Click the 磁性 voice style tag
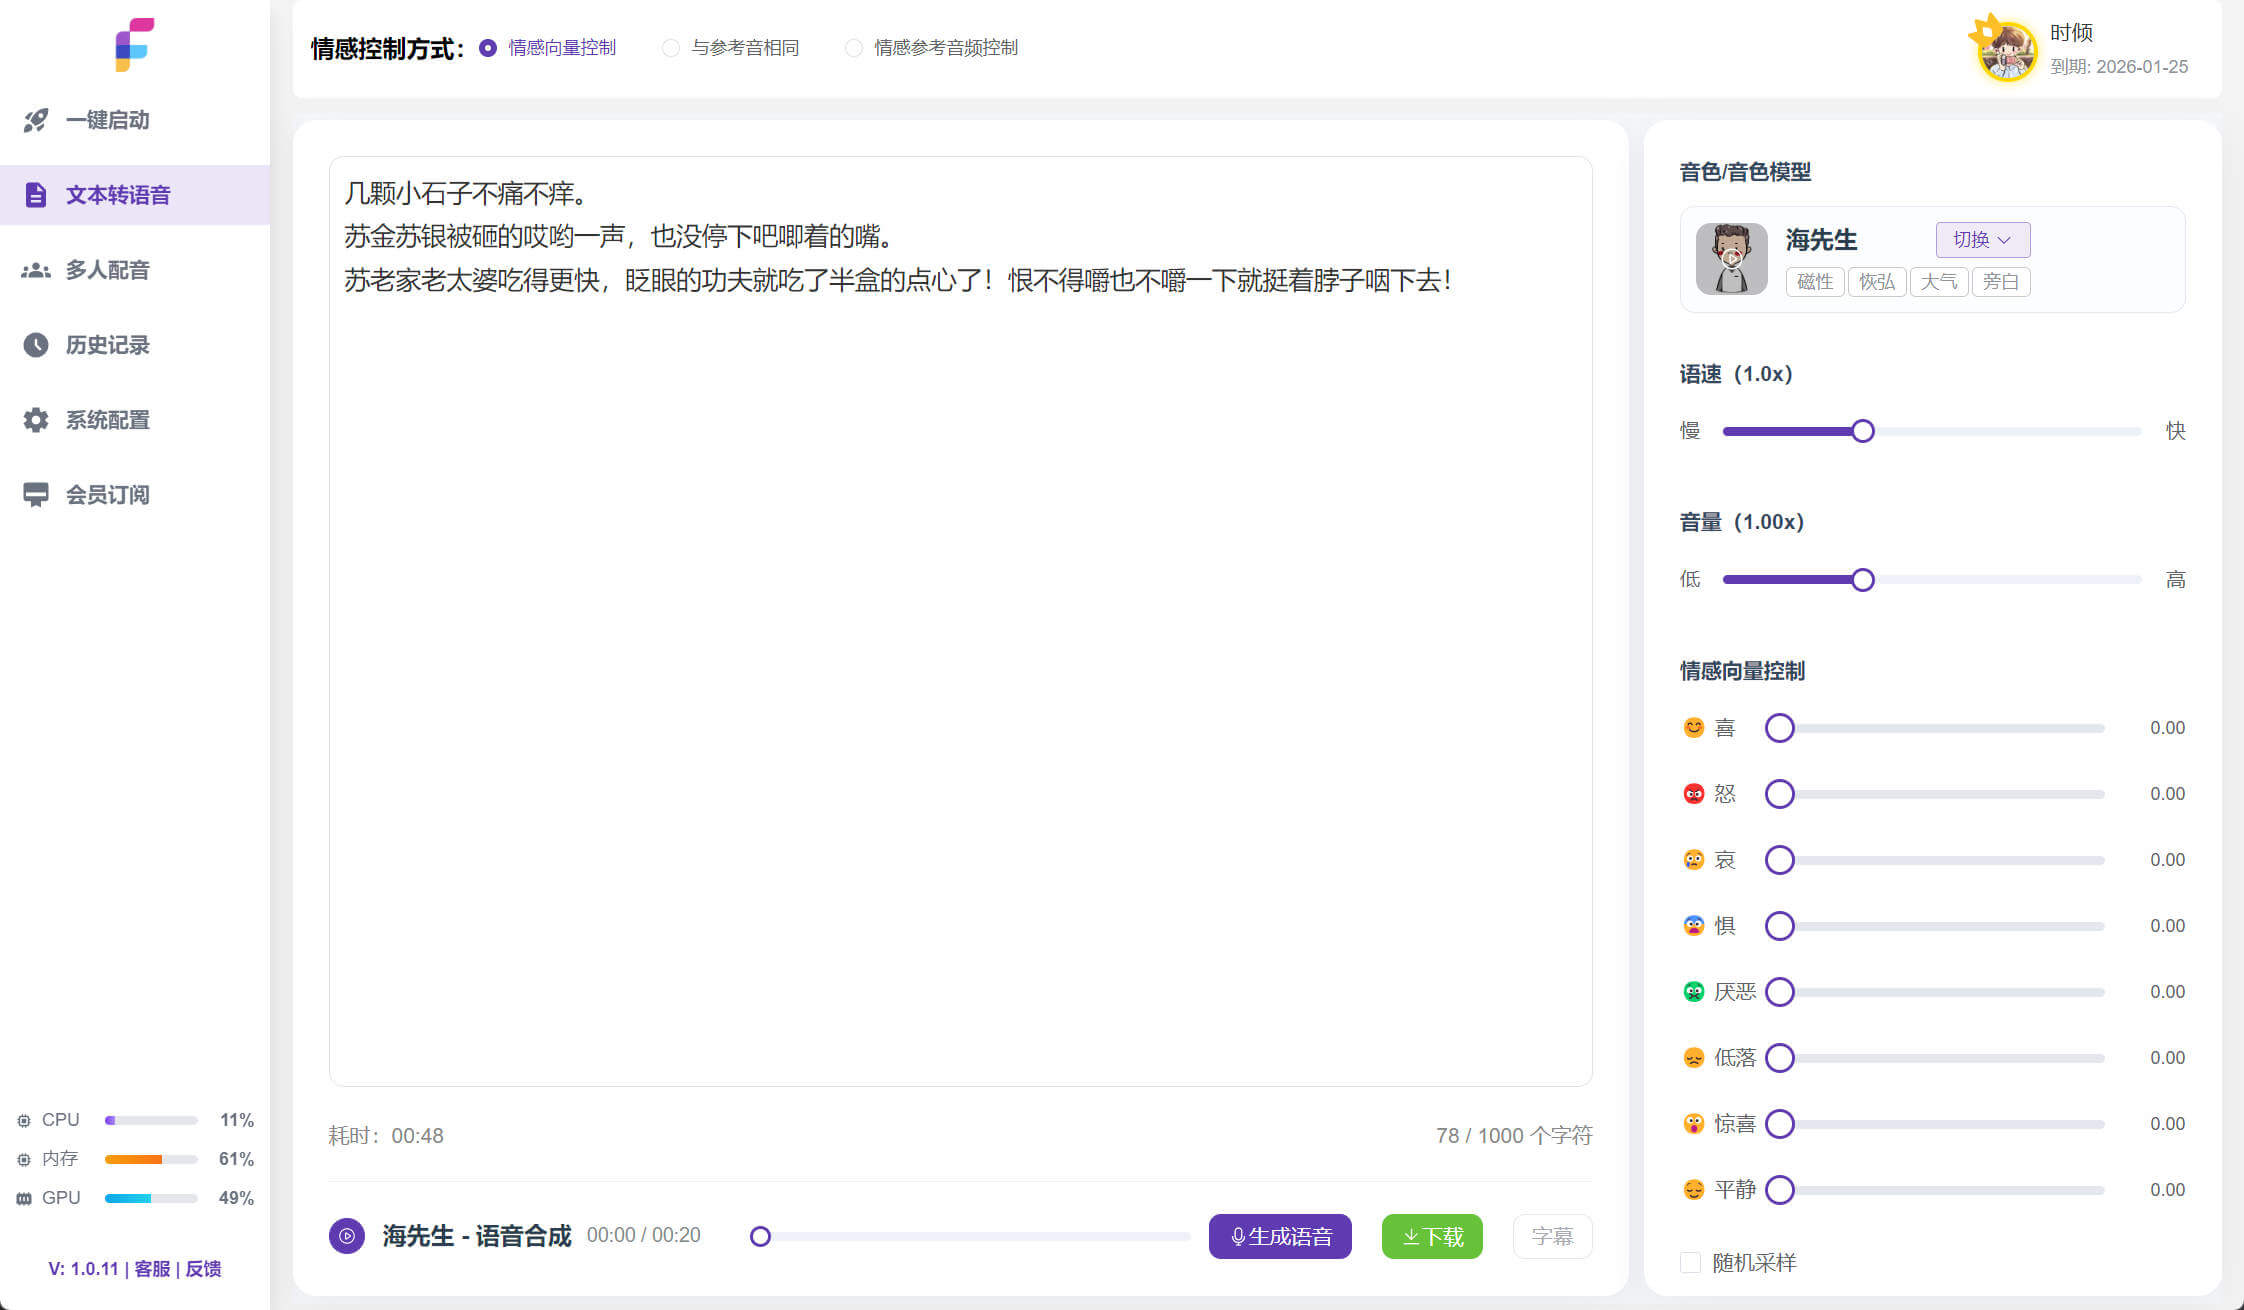The height and width of the screenshot is (1310, 2244). [x=1814, y=281]
